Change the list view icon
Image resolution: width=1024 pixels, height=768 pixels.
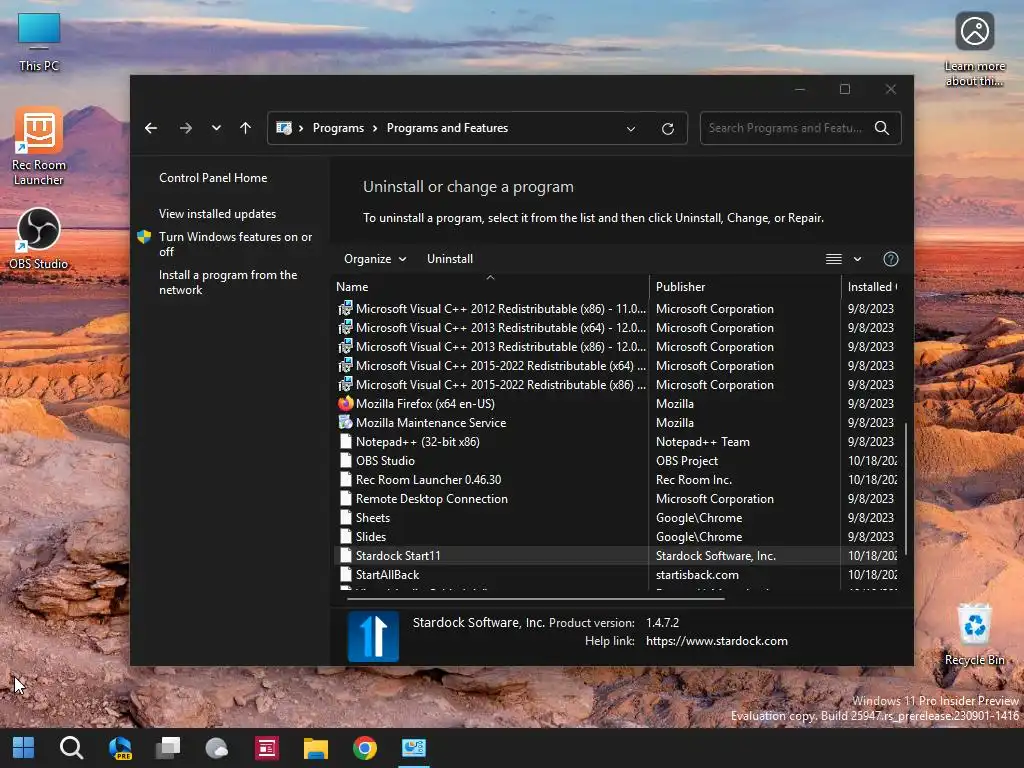(x=833, y=259)
